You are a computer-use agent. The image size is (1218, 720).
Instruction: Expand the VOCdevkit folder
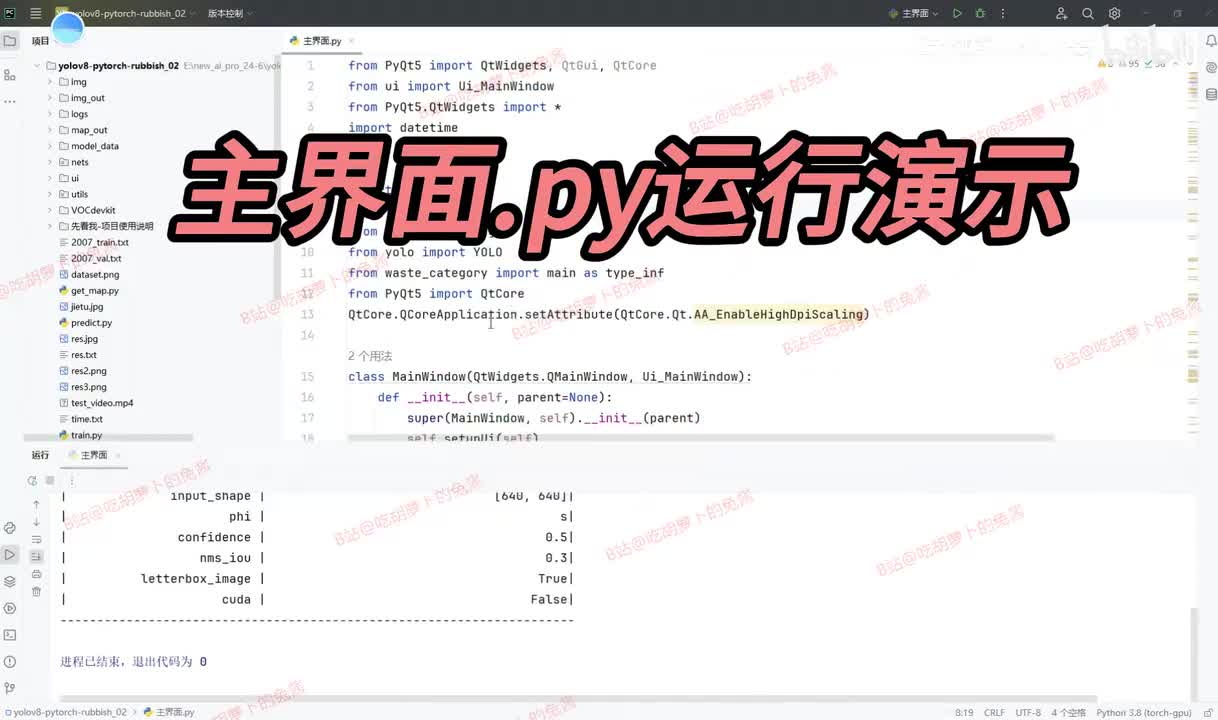(51, 210)
